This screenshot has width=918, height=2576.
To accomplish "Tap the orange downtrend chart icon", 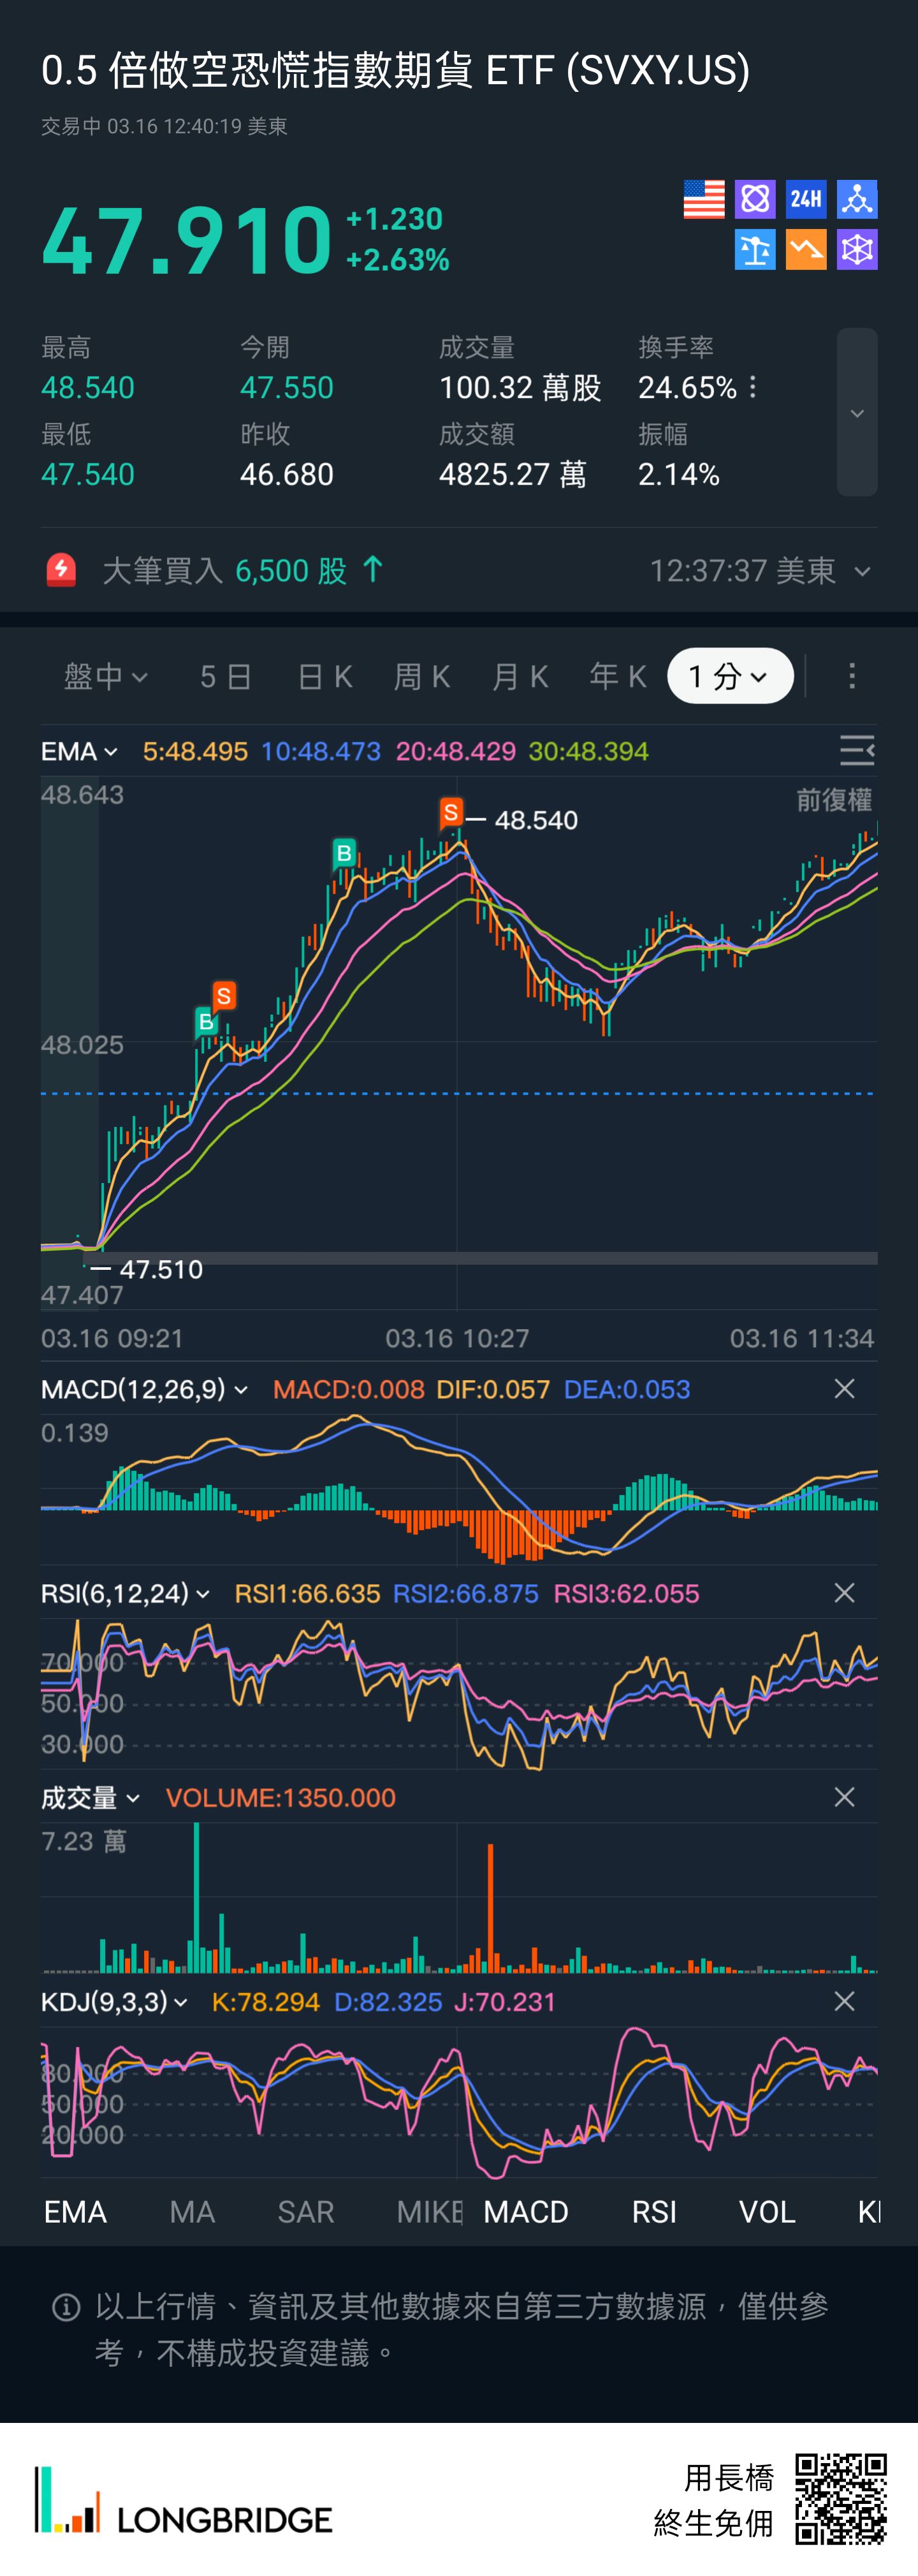I will pyautogui.click(x=806, y=250).
